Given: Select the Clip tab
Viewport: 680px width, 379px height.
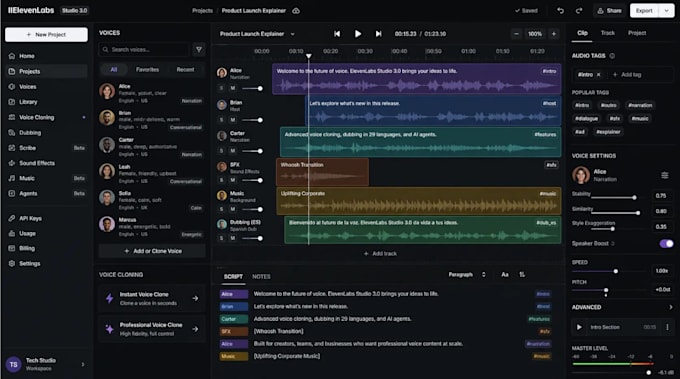Looking at the screenshot, I should [582, 33].
